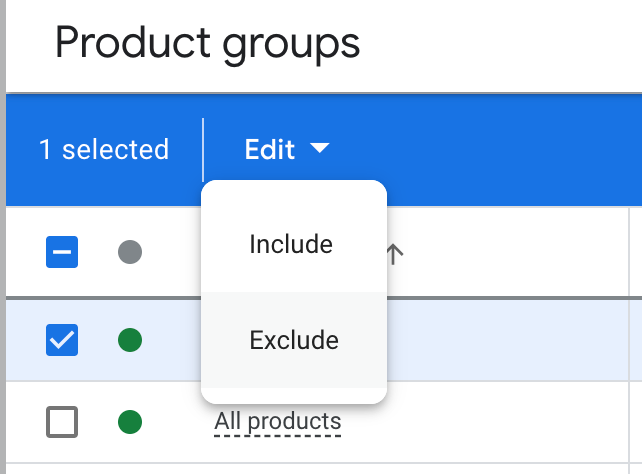The width and height of the screenshot is (642, 474).
Task: Open the Edit dropdown in the blue bar
Action: pyautogui.click(x=287, y=149)
